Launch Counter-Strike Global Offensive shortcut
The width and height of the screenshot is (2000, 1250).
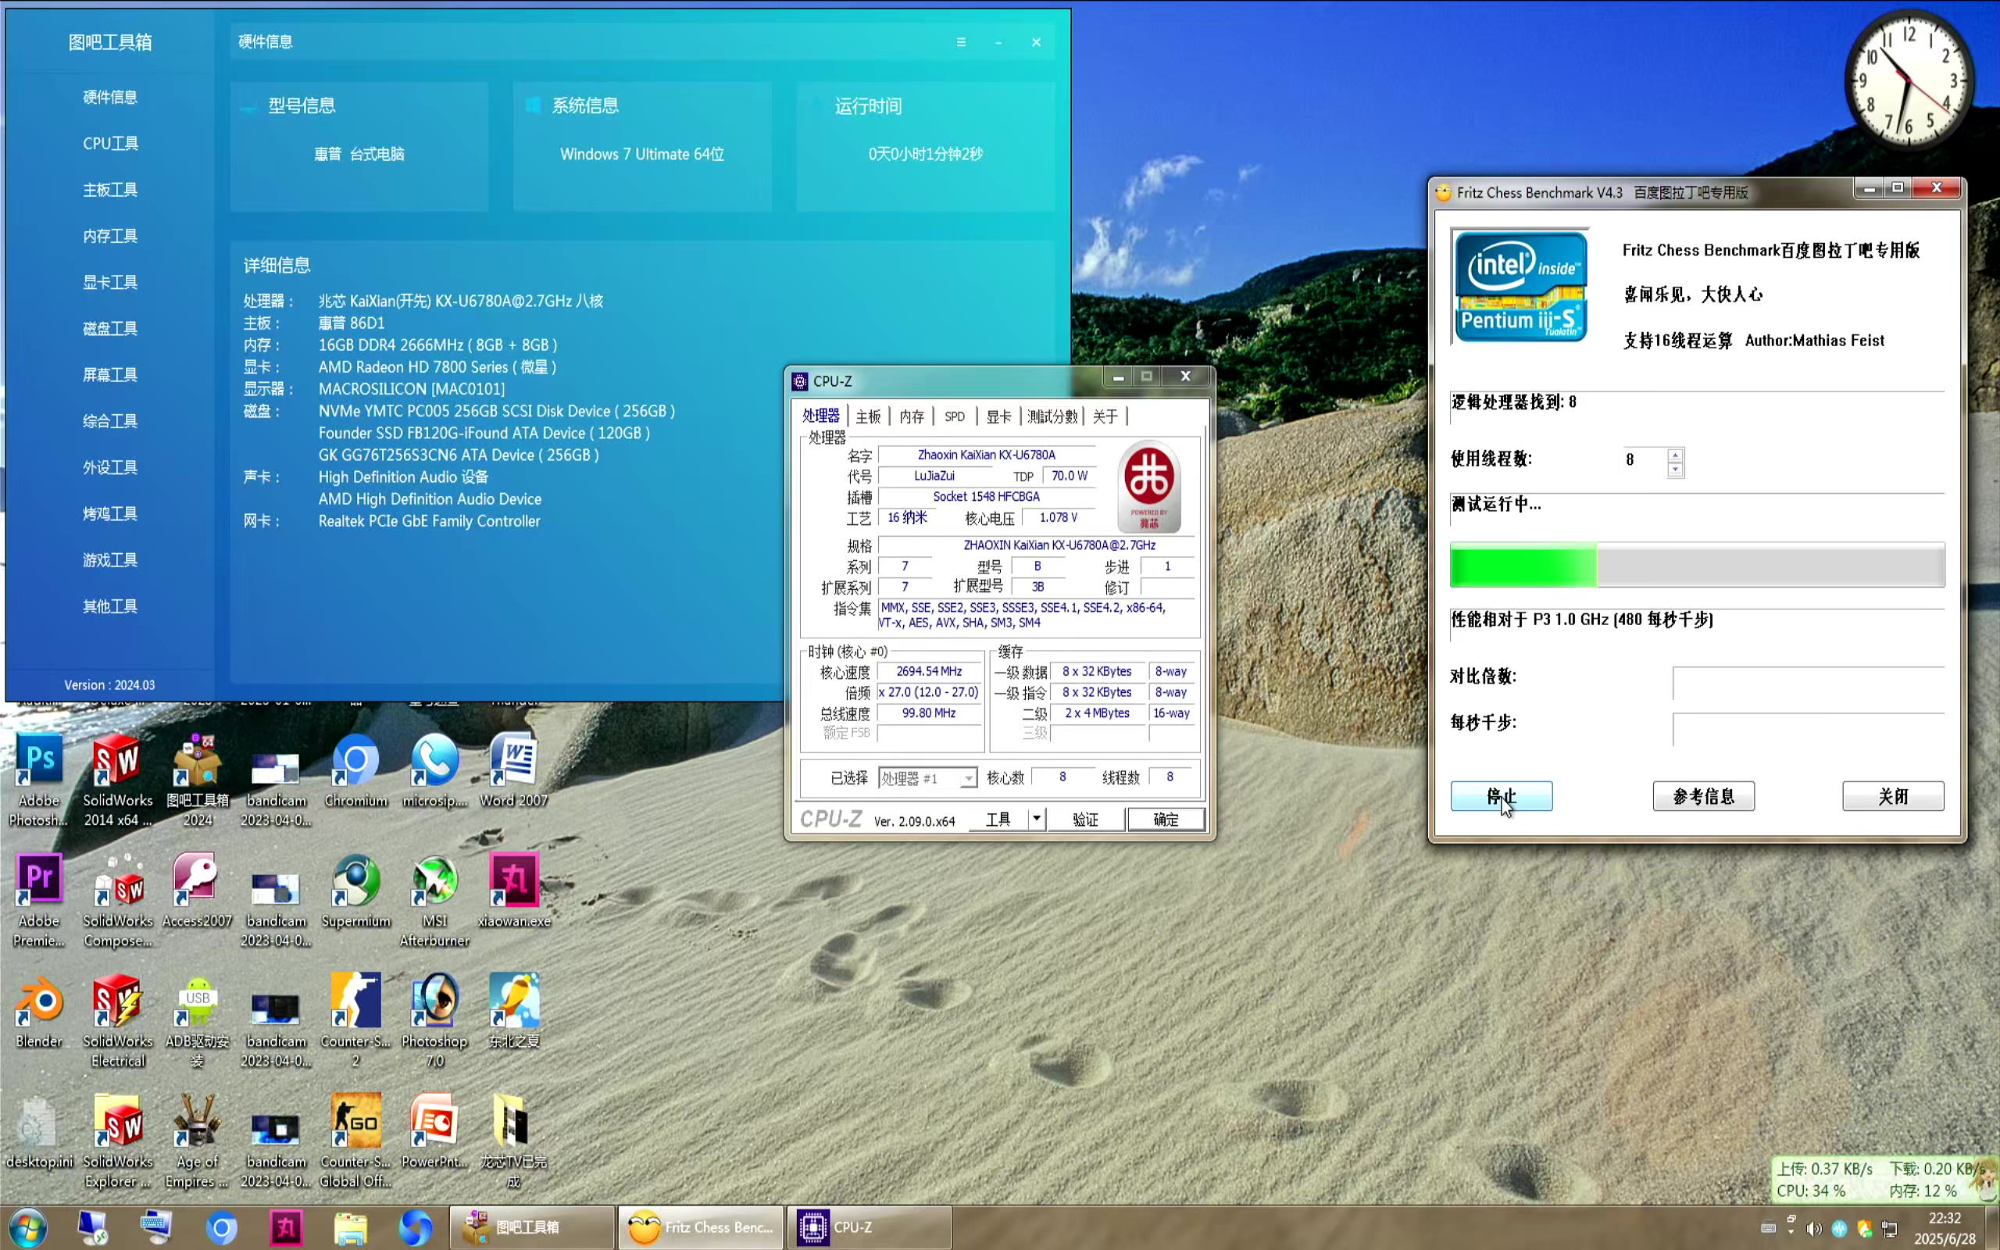(x=355, y=1141)
